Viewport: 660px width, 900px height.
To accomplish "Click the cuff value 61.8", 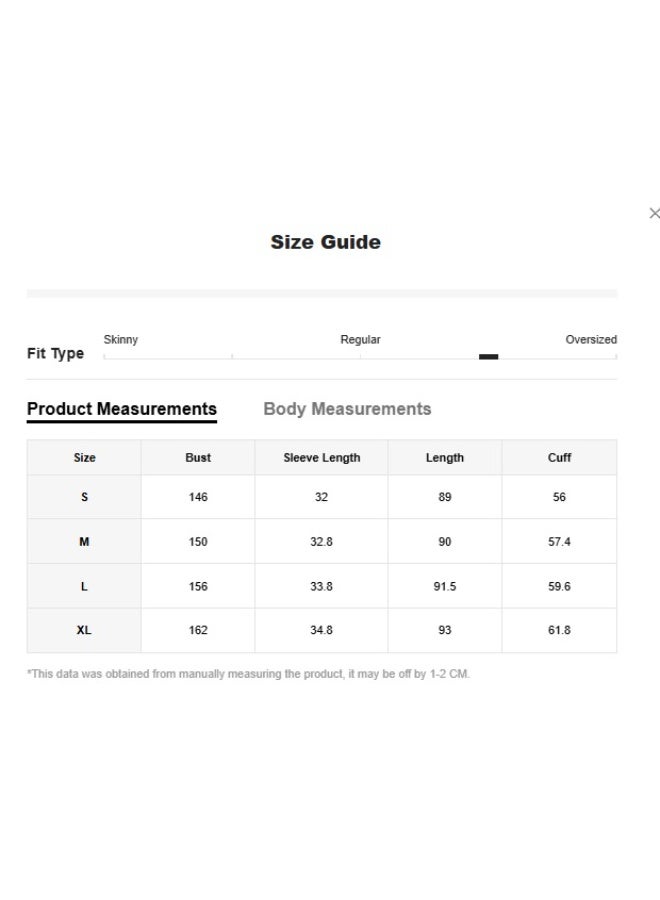I will coord(559,631).
